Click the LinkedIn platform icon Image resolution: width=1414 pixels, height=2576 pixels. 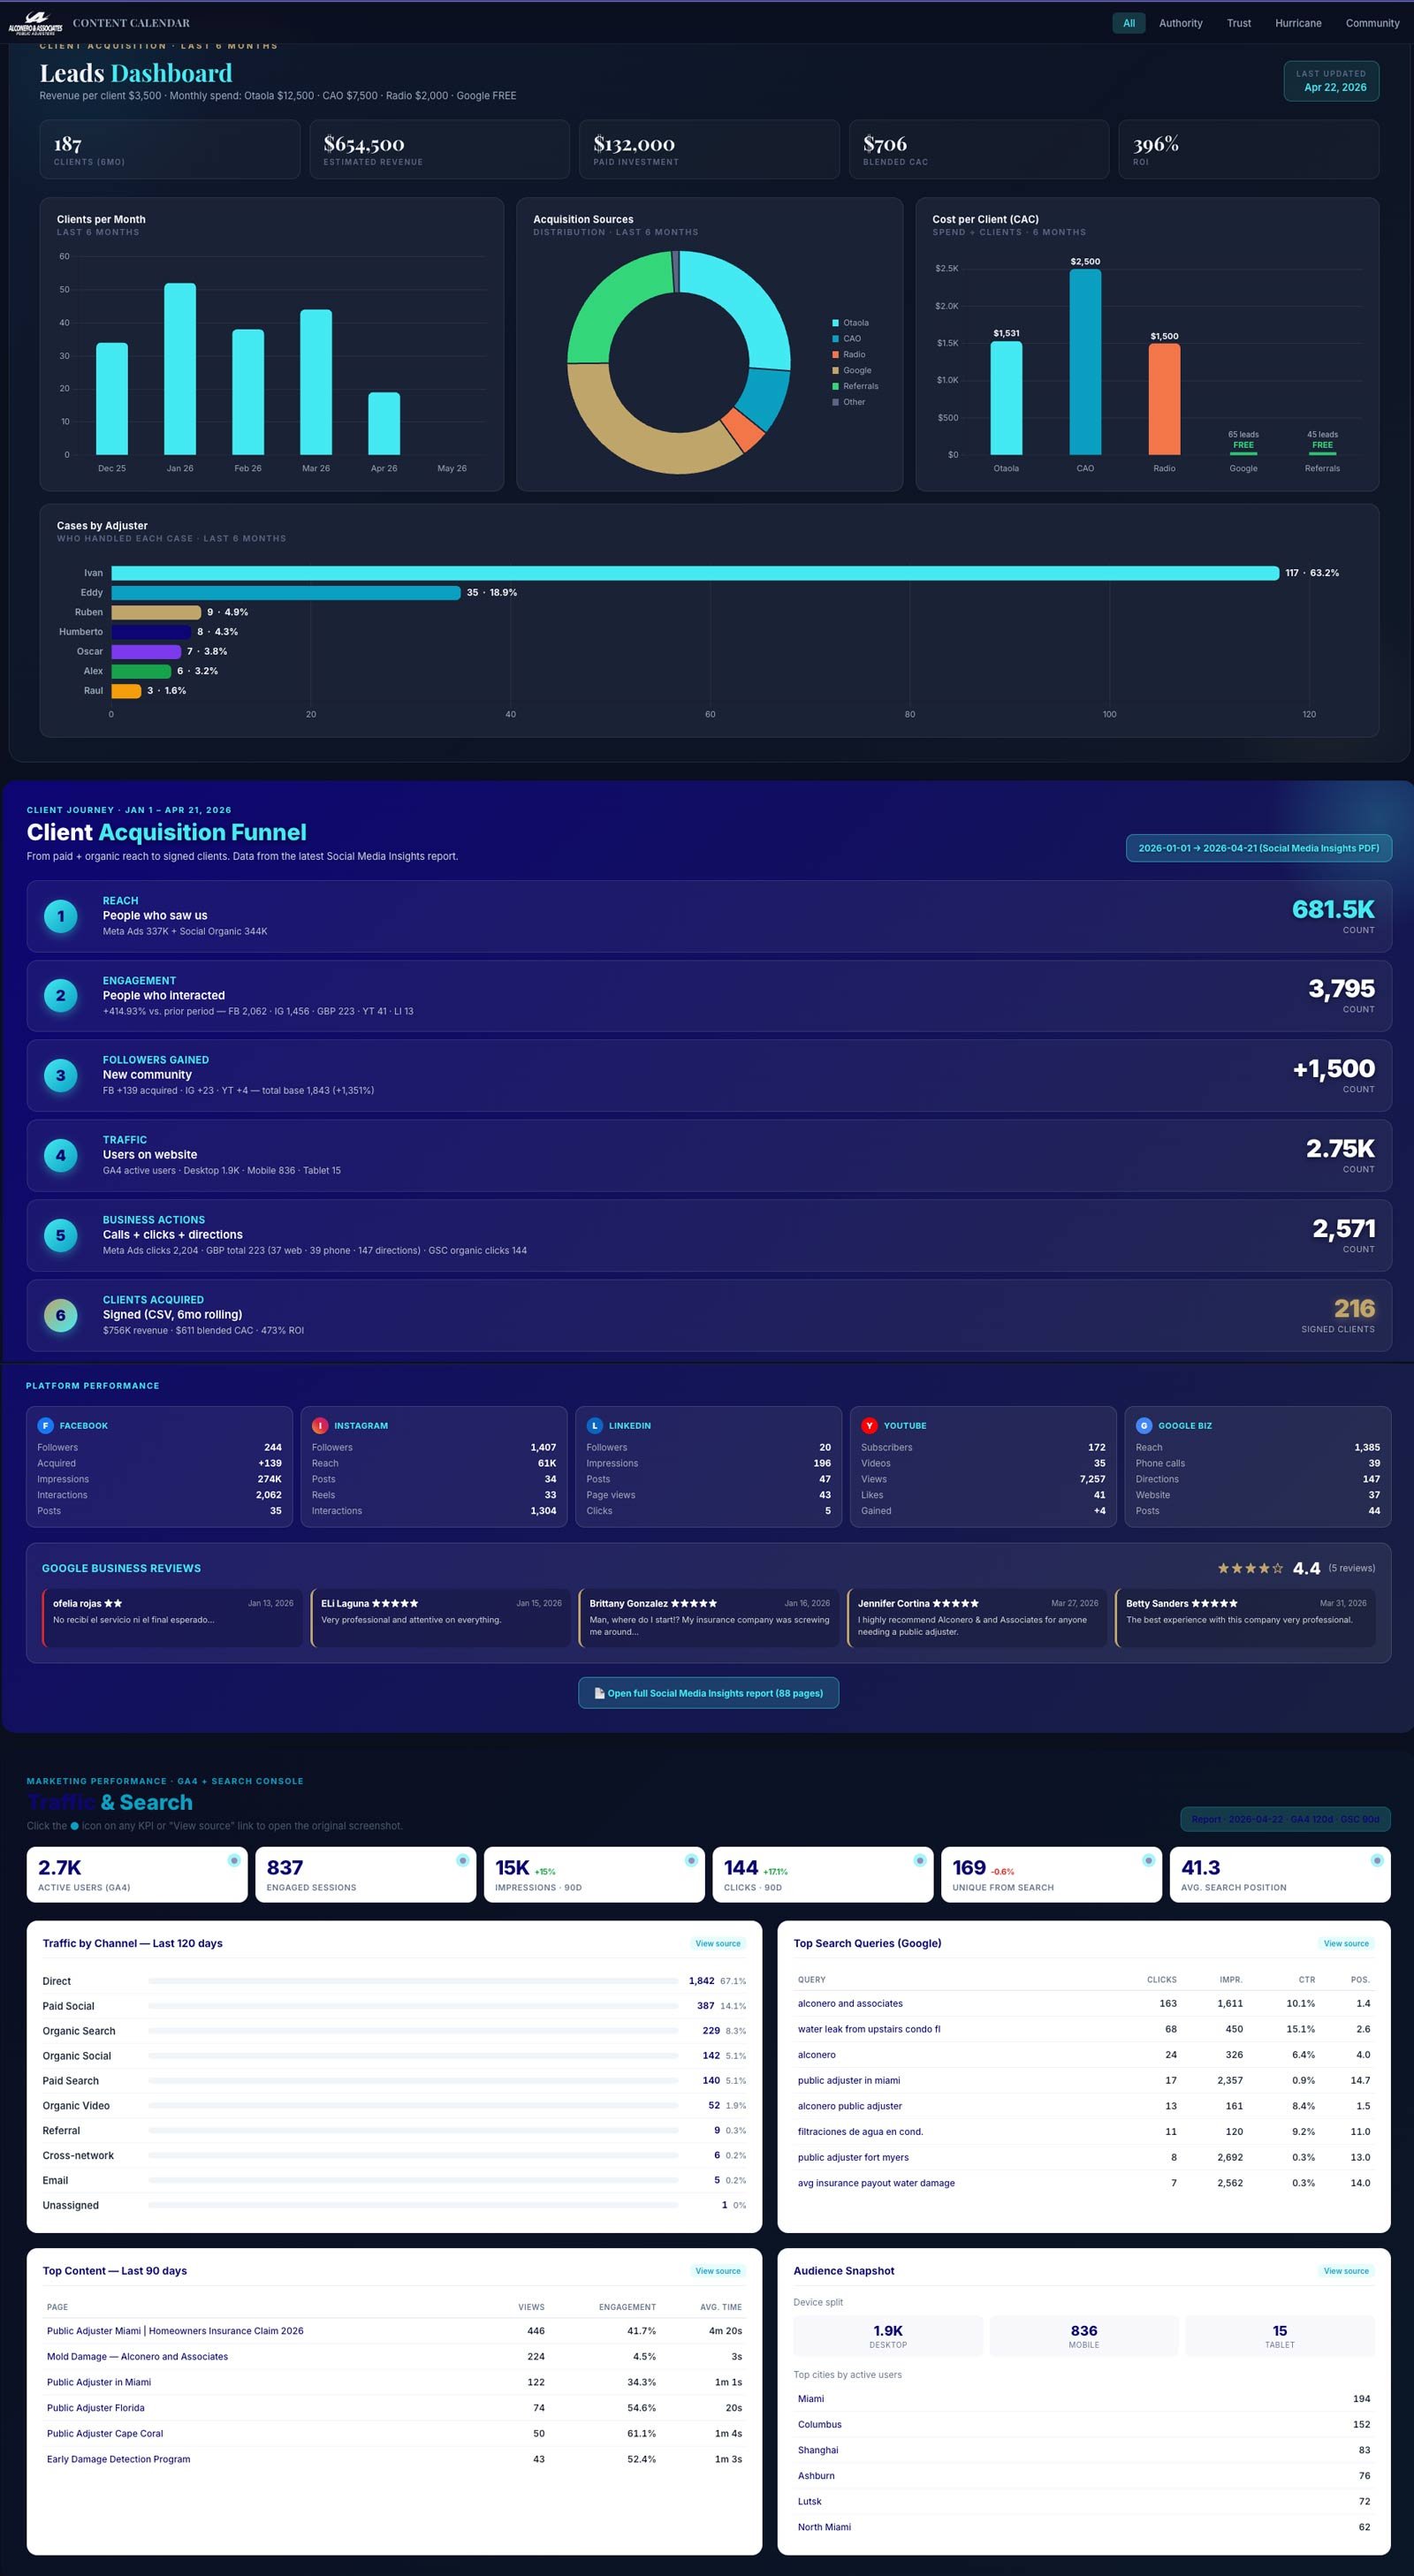point(595,1426)
